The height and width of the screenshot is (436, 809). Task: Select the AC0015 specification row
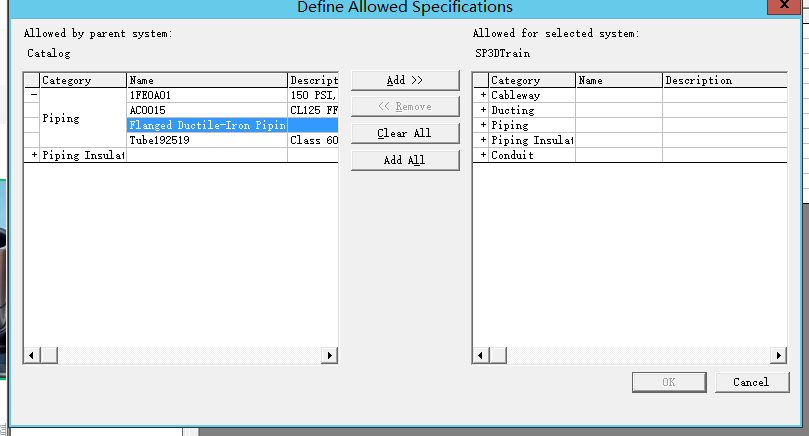click(207, 110)
